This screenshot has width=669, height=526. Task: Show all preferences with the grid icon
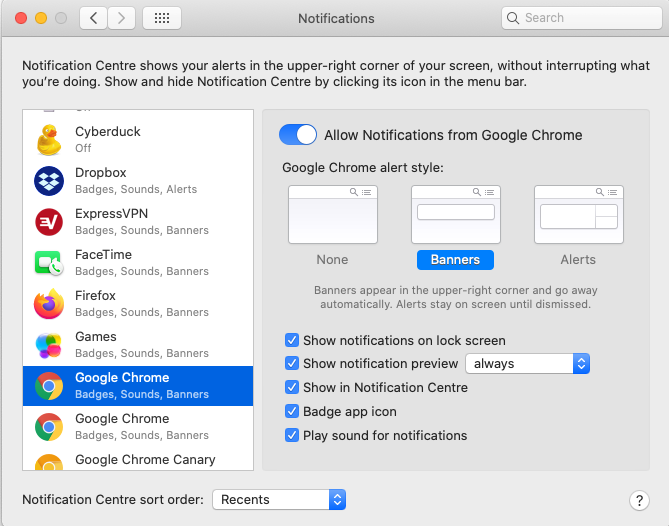tap(162, 18)
